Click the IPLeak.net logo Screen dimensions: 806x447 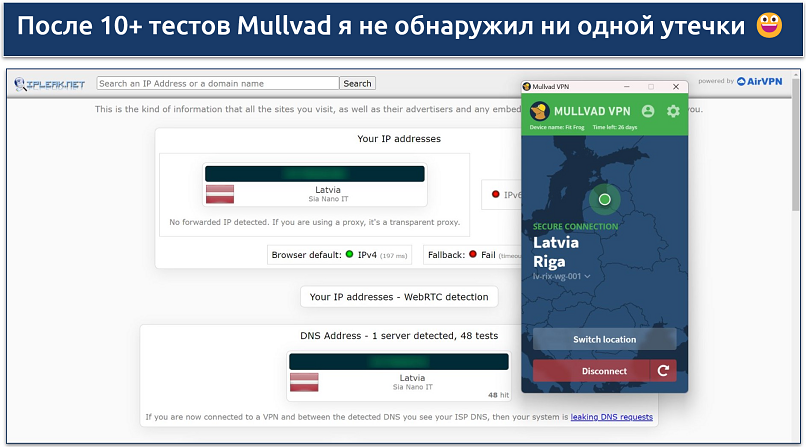coord(49,84)
